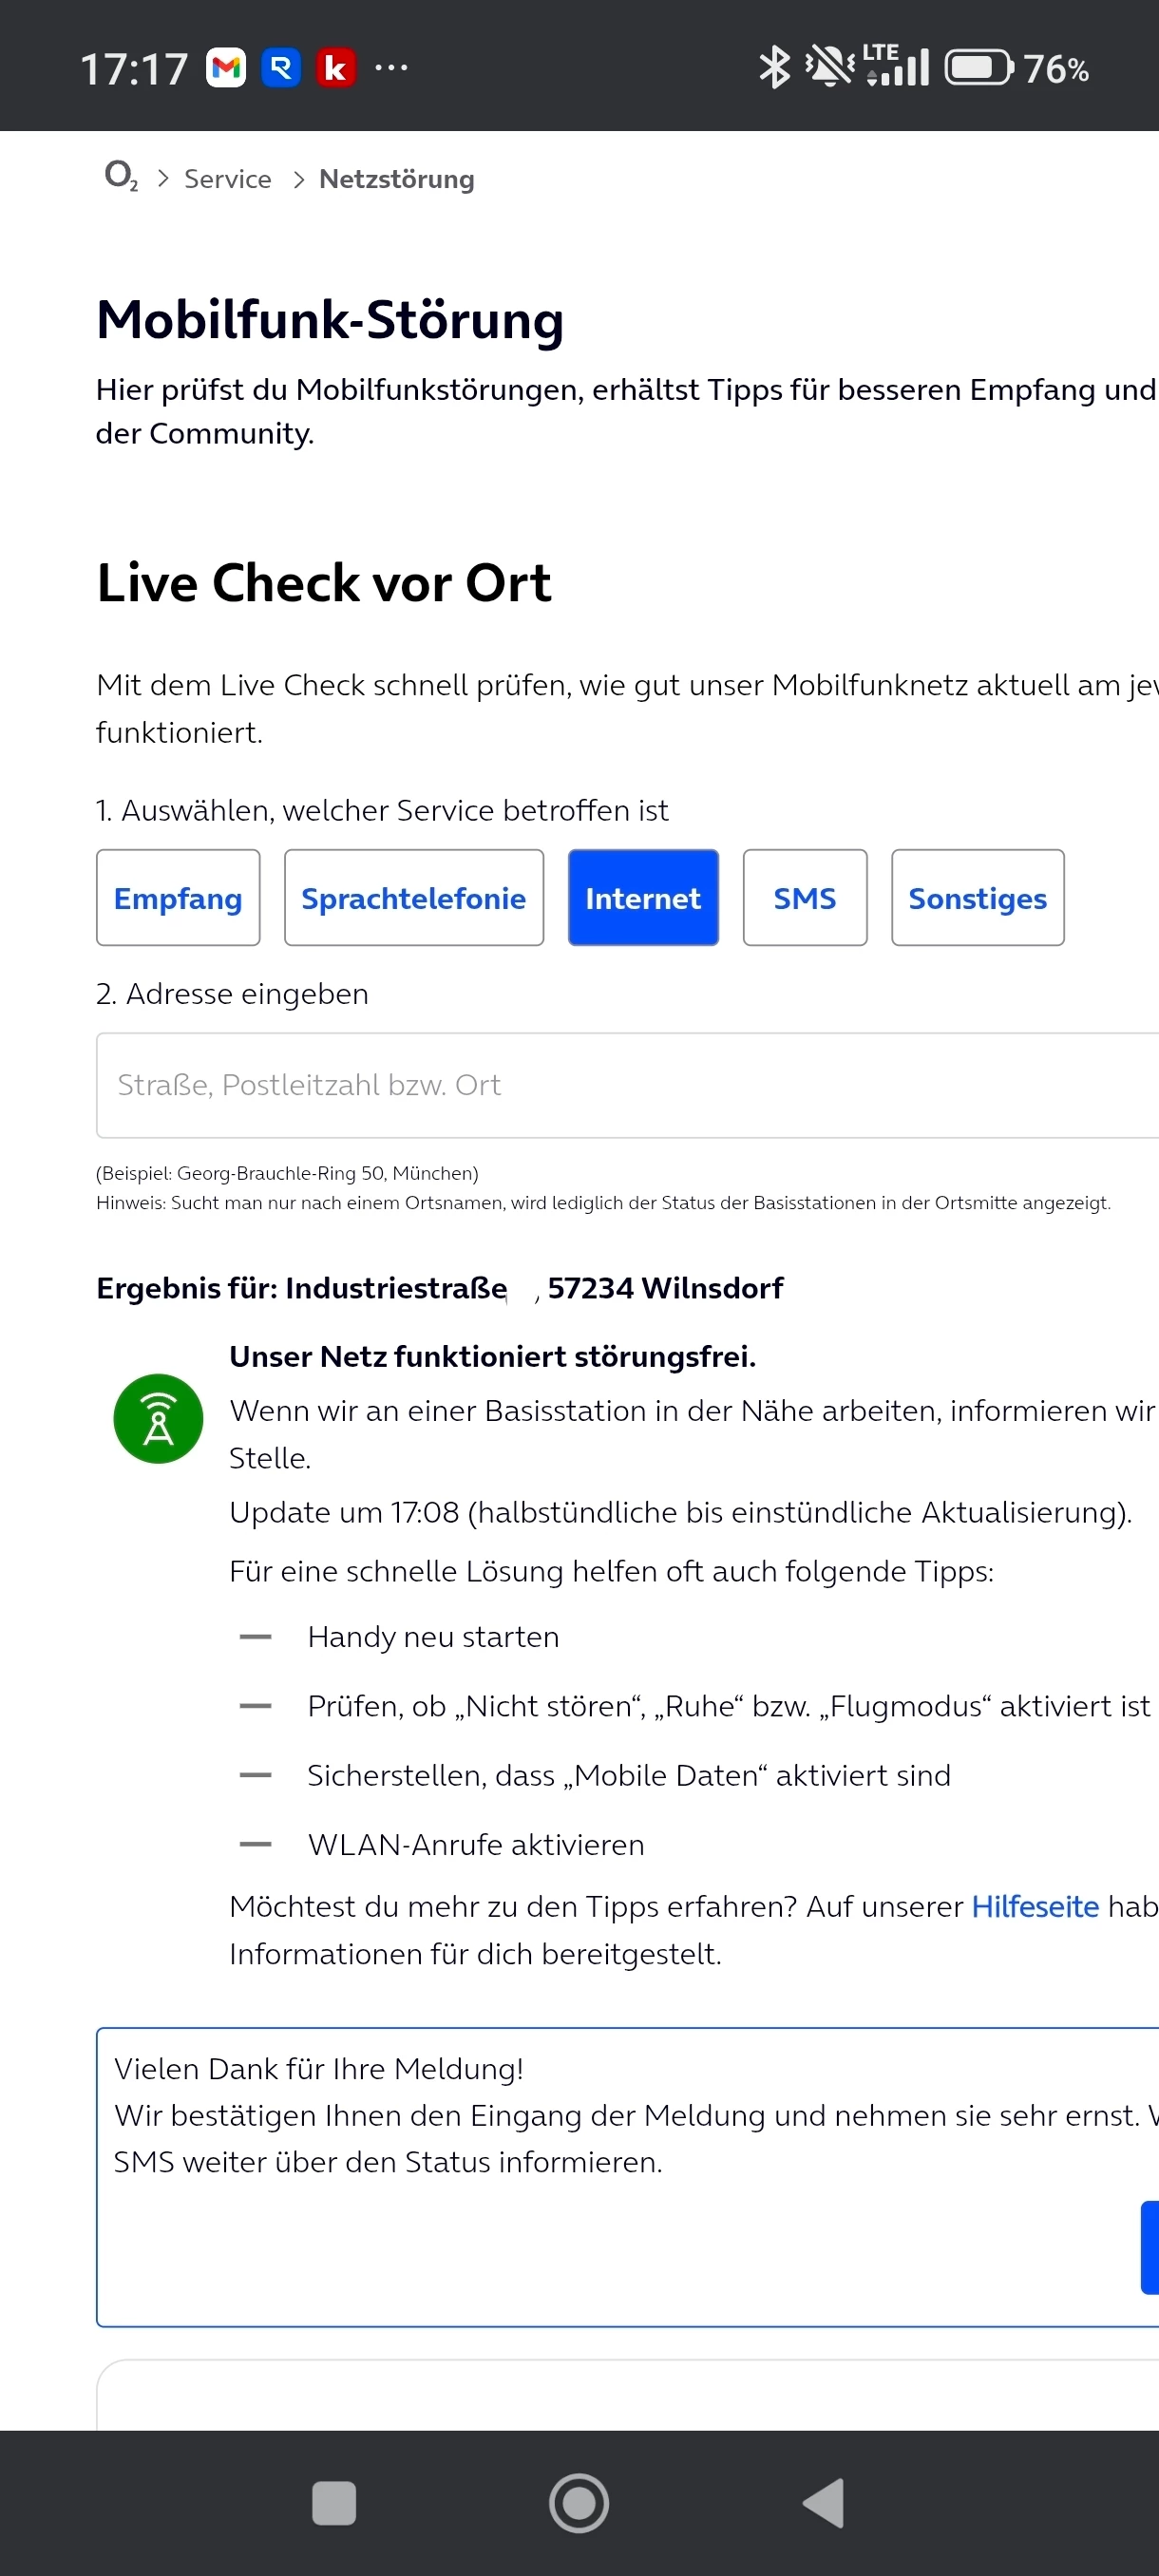Screen dimensions: 1159x2576
Task: Tap the O2 logo in breadcrumb
Action: 121,177
